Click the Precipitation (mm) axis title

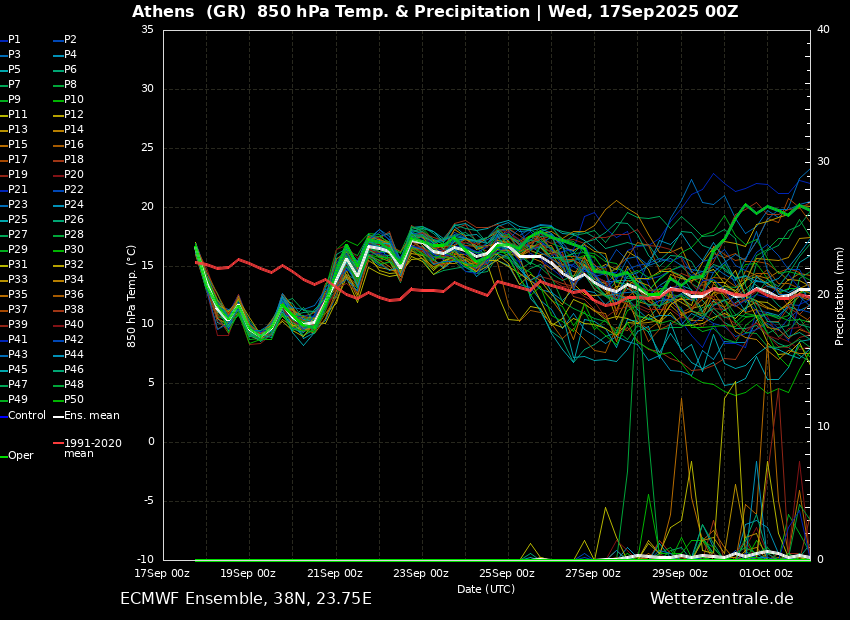pos(840,296)
